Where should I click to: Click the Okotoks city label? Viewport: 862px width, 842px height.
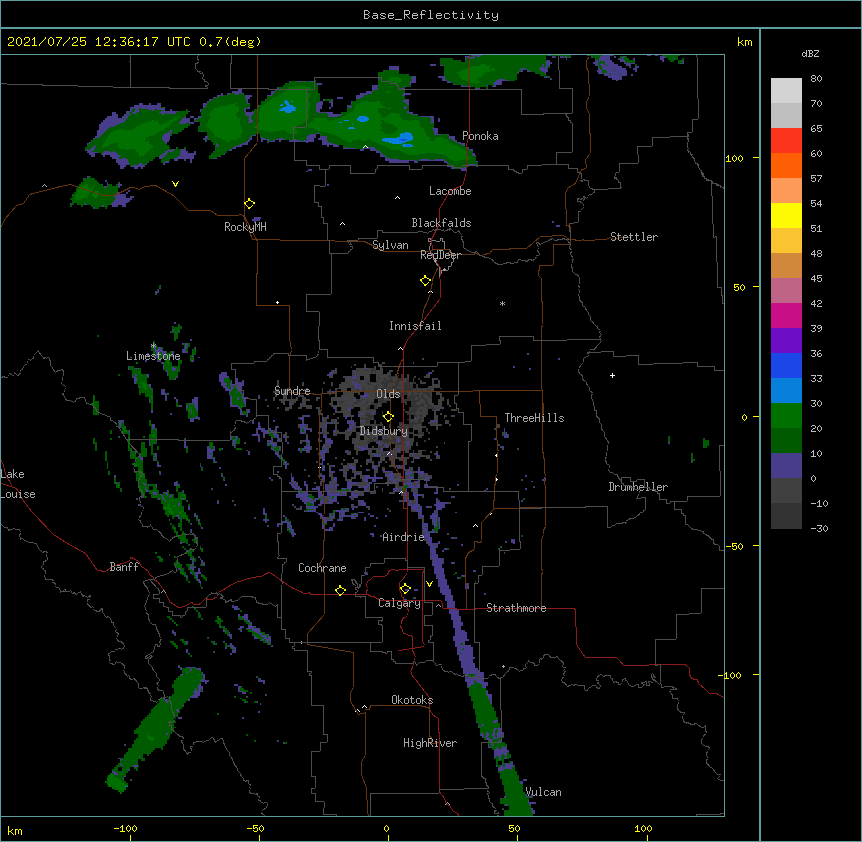click(x=412, y=700)
